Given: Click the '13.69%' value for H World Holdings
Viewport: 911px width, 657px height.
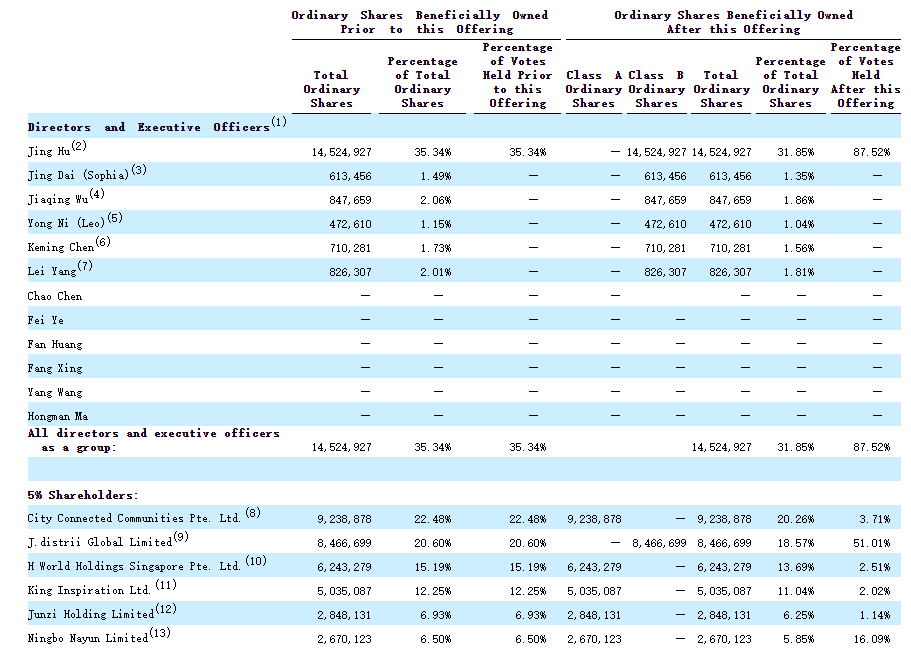Looking at the screenshot, I should pyautogui.click(x=796, y=568).
